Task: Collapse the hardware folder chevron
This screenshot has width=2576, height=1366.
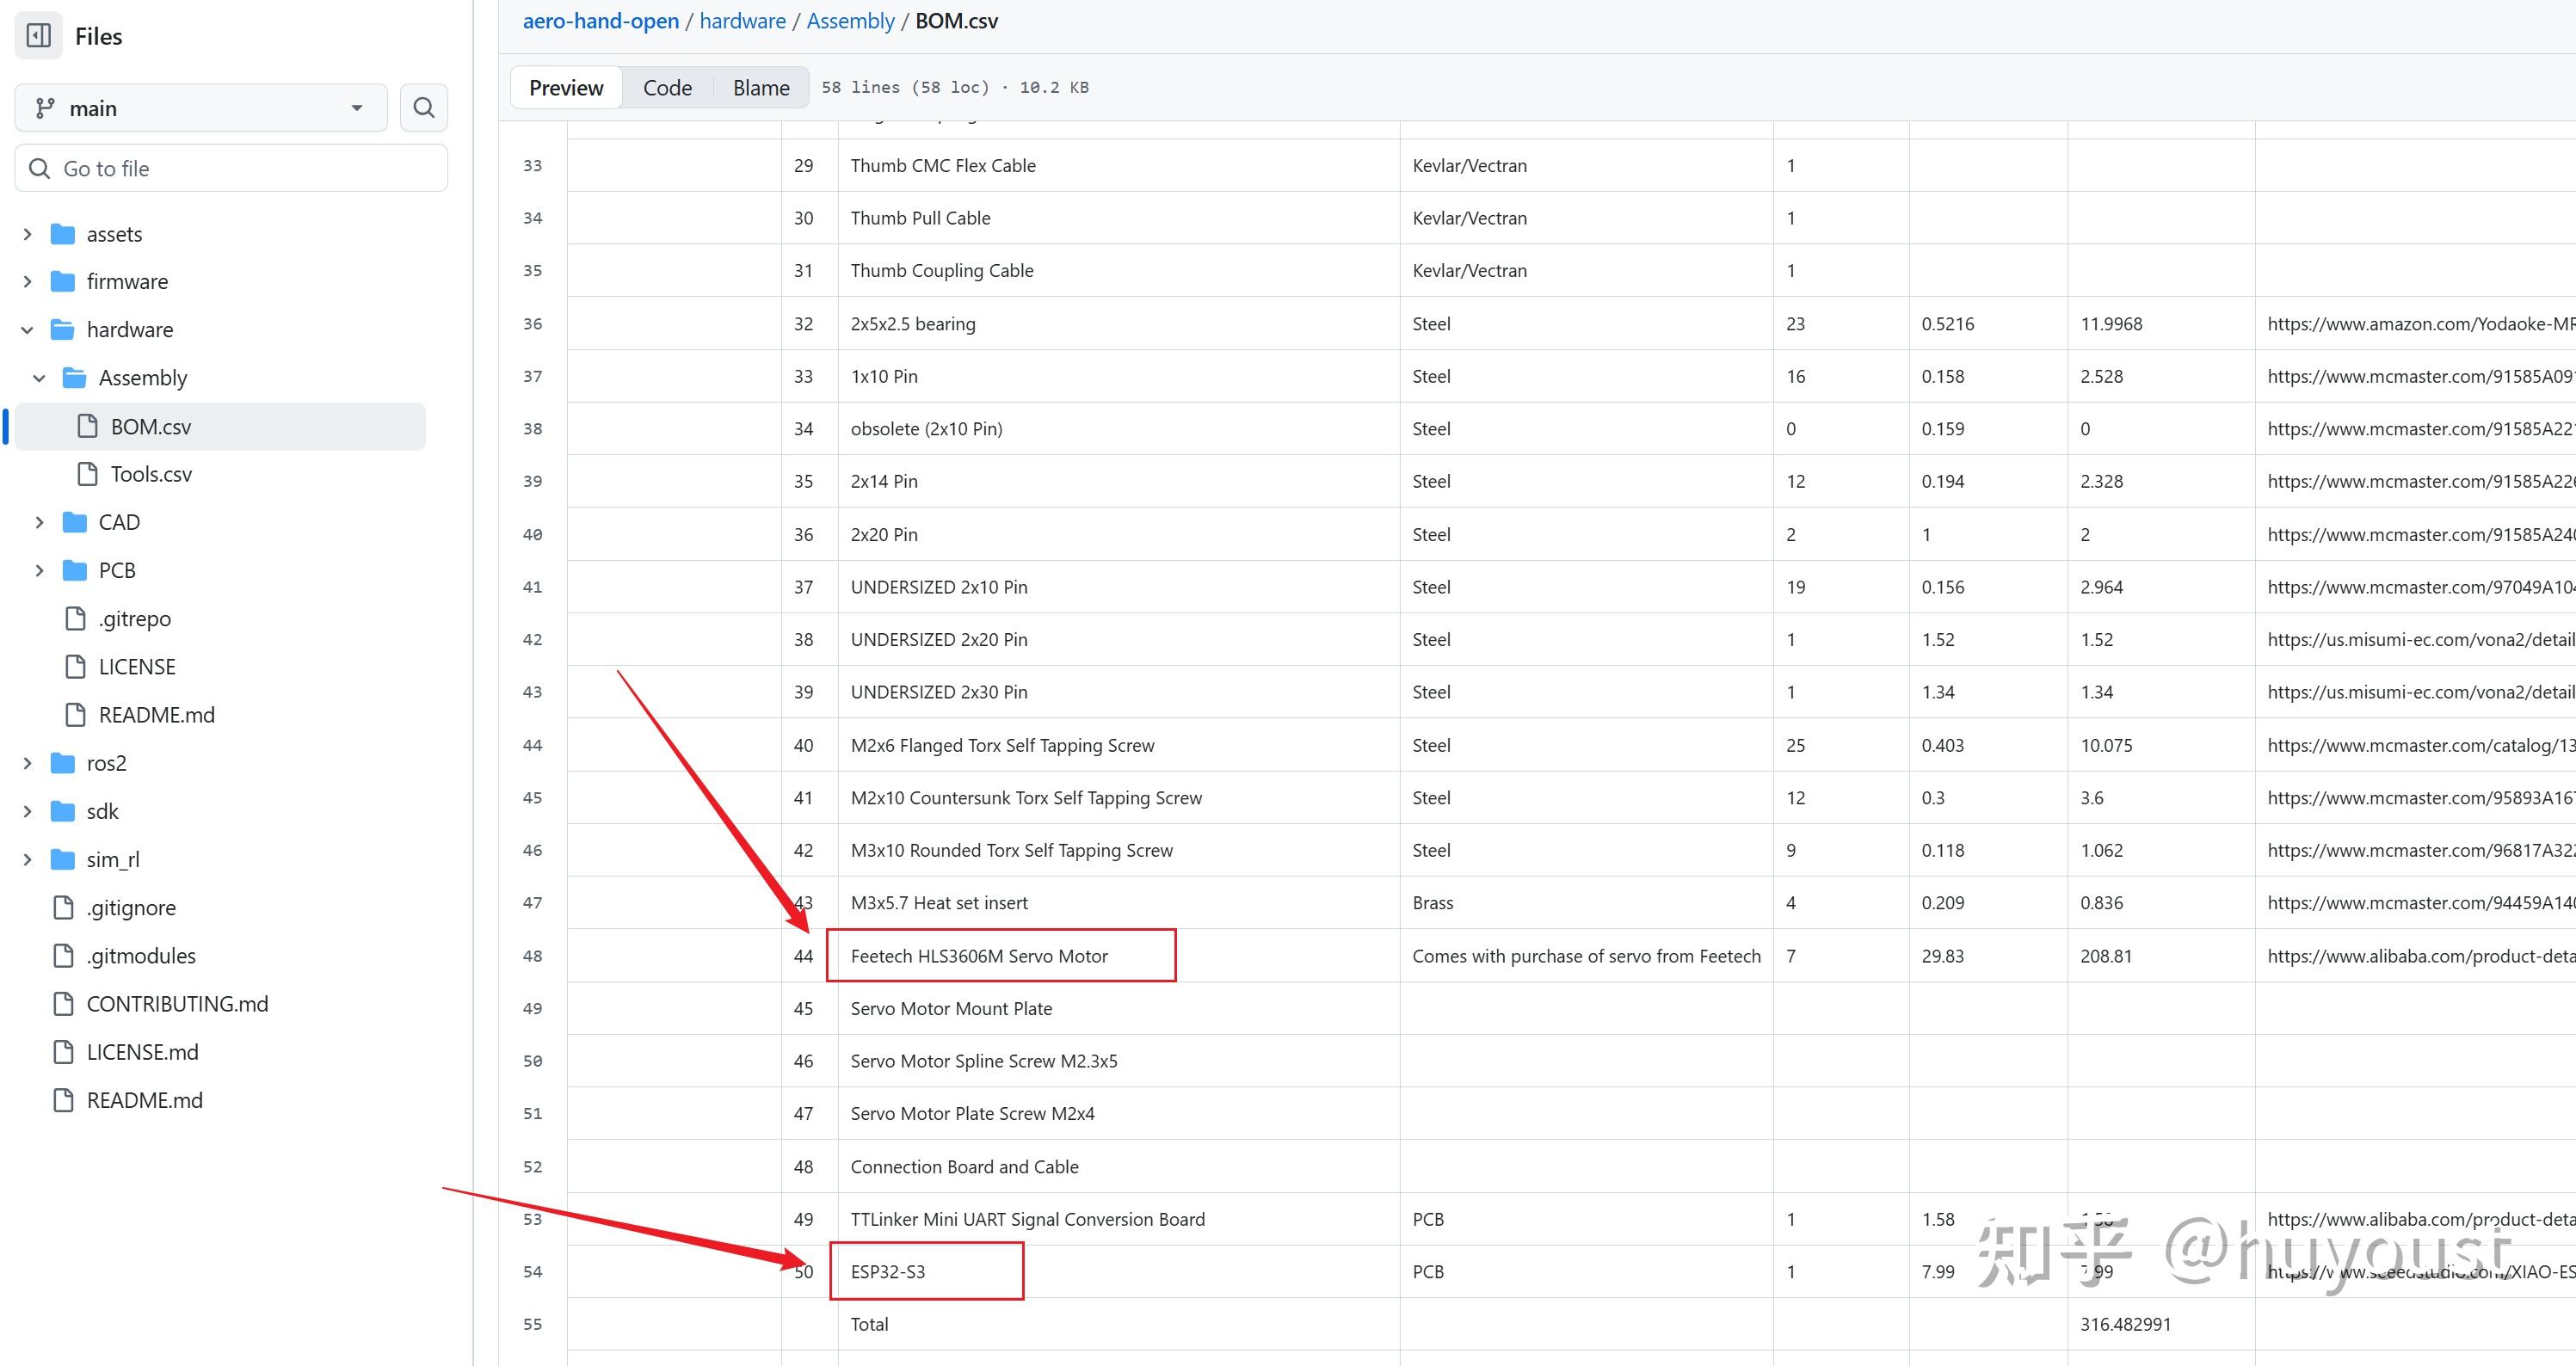Action: pyautogui.click(x=28, y=330)
